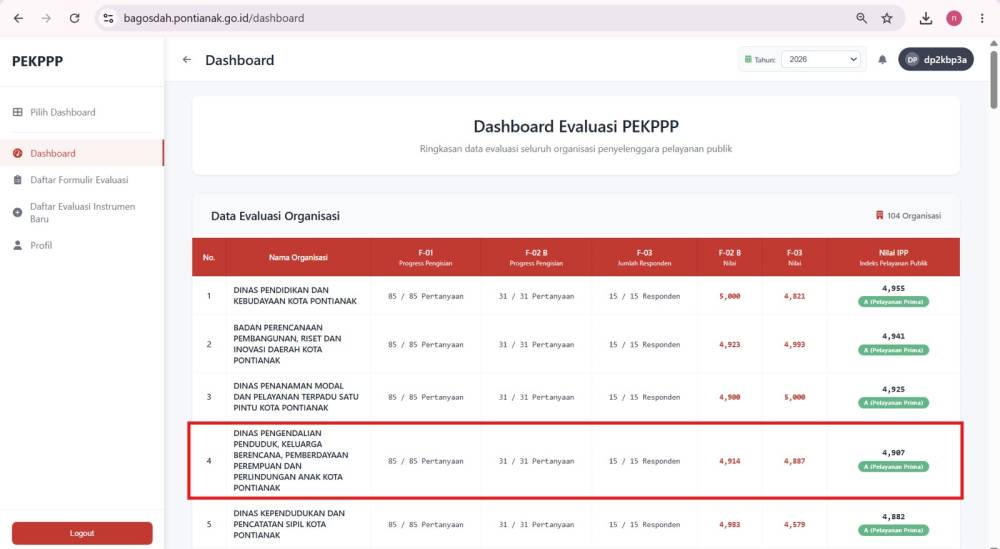Open the Tahun 2026 dropdown
Screen dimensions: 1000x549
(x=821, y=59)
